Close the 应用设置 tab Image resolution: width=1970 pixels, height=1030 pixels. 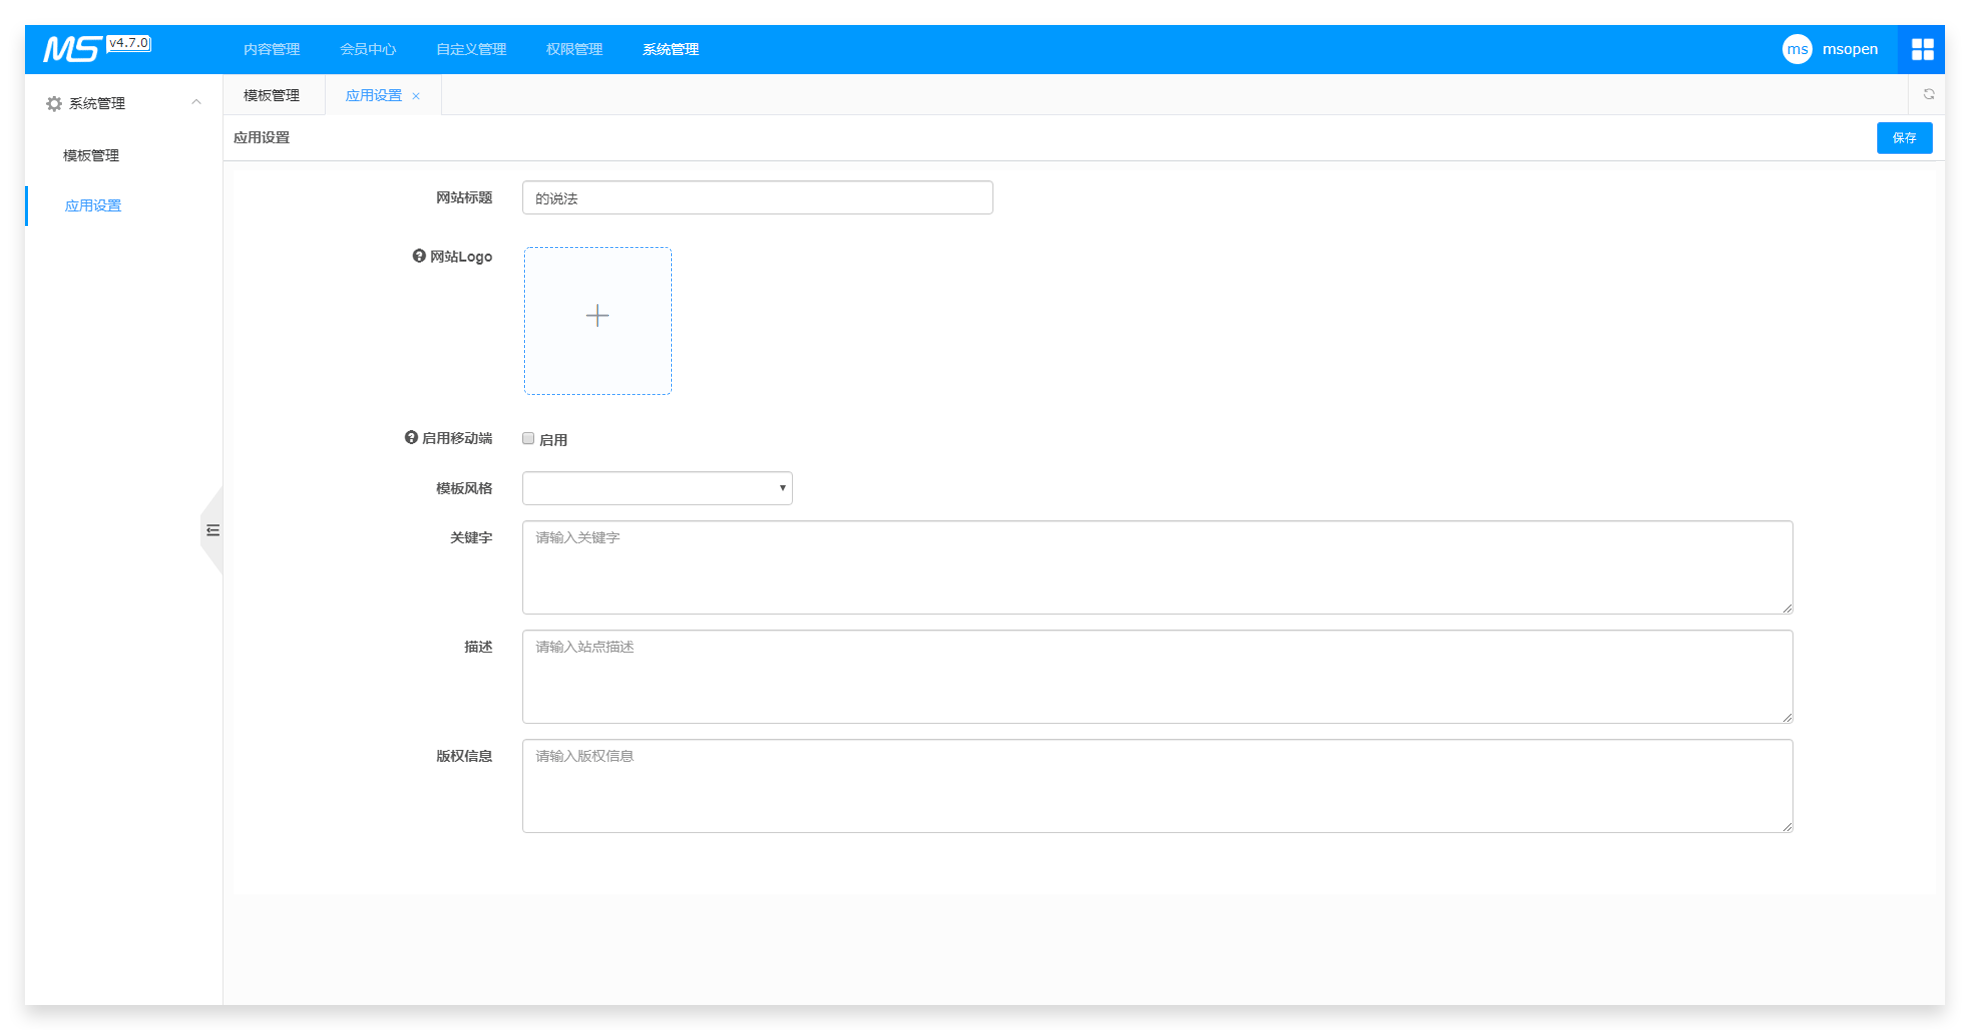[416, 96]
